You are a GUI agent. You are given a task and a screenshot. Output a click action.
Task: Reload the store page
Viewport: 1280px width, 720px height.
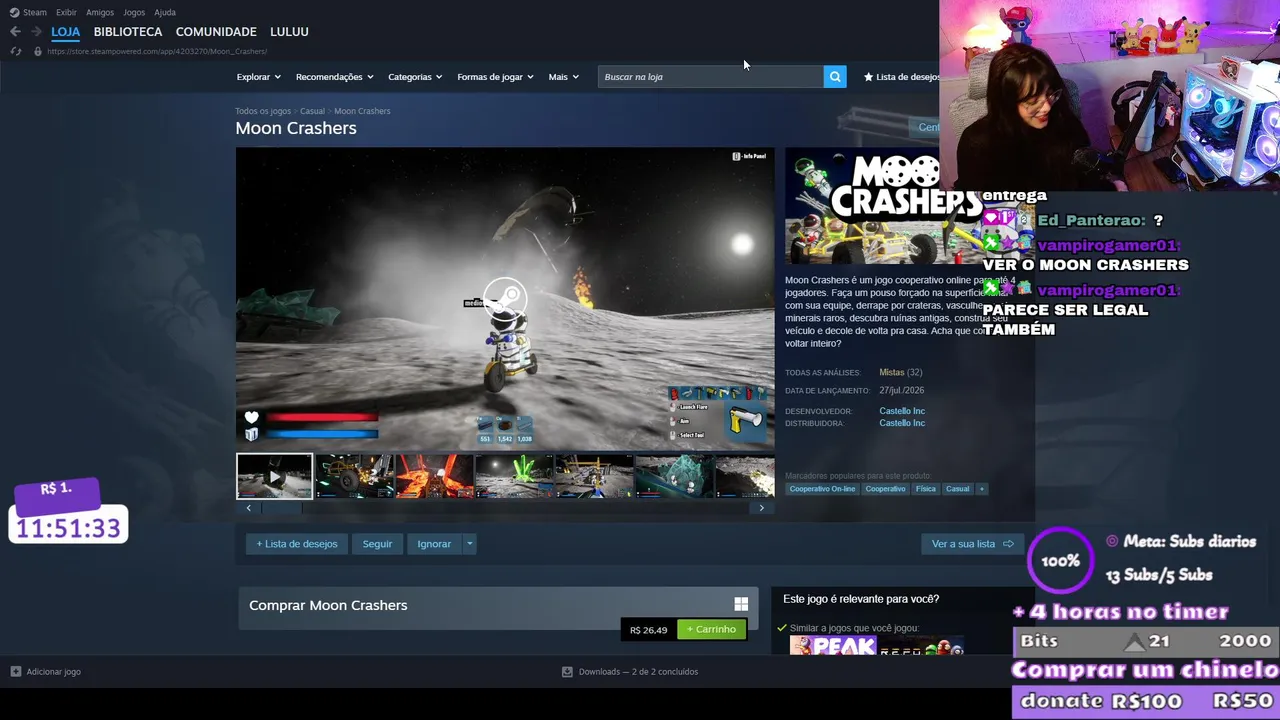point(15,51)
